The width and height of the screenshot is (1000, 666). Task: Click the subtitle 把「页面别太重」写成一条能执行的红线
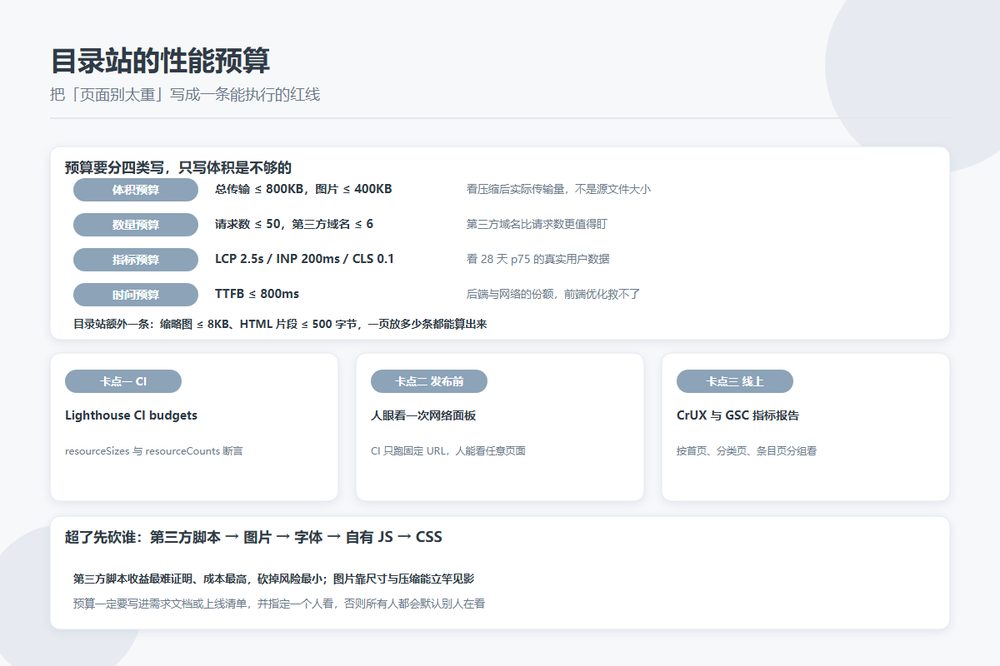185,94
